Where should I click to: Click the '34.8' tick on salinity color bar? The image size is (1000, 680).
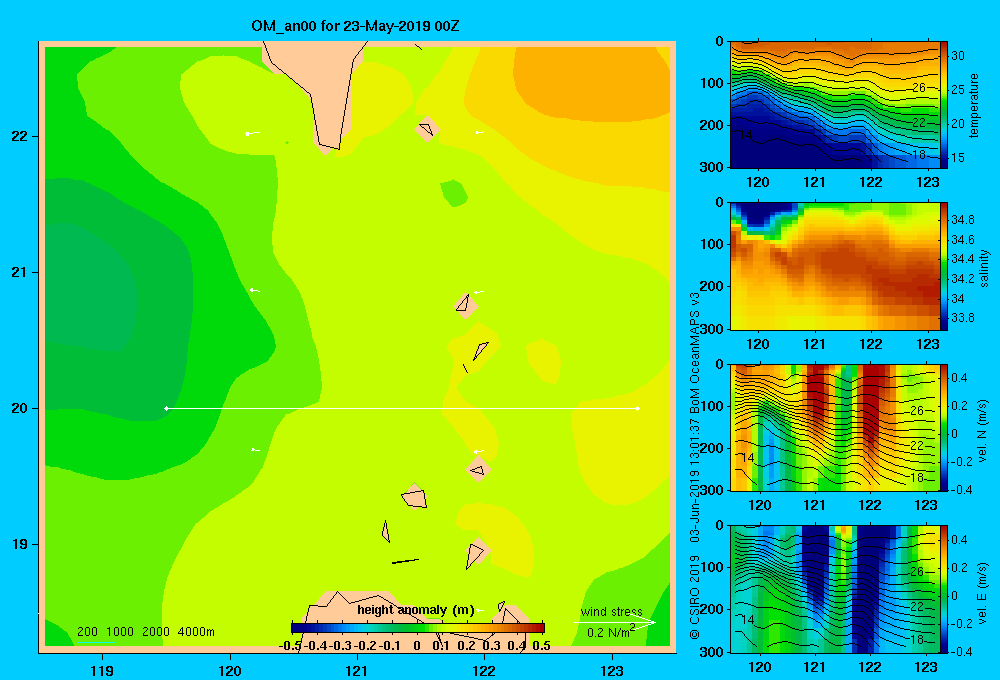962,219
